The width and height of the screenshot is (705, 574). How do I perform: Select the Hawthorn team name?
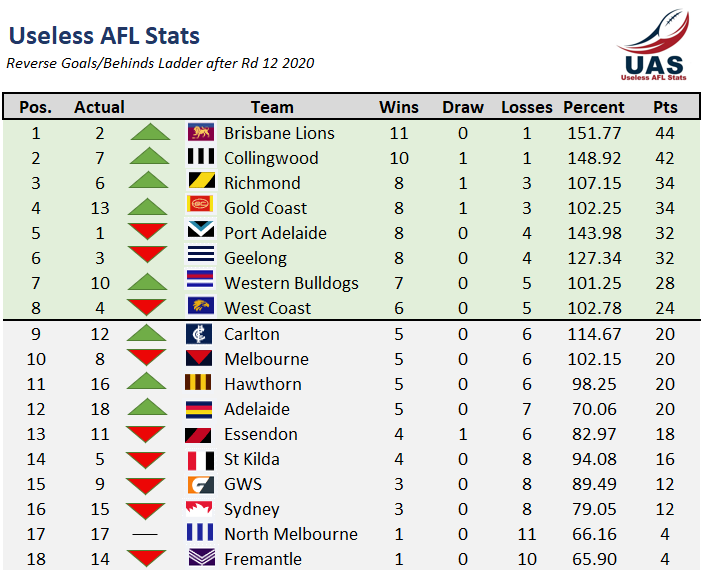click(x=263, y=384)
